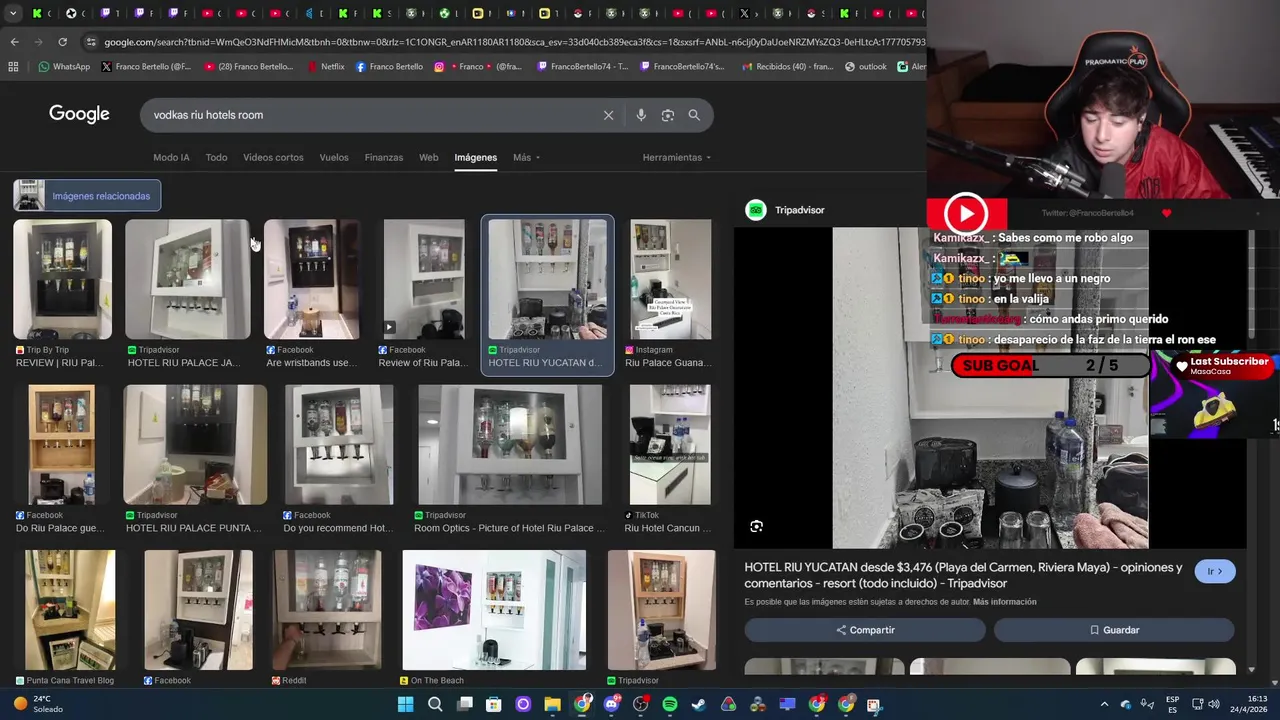Click the Ir button
The width and height of the screenshot is (1280, 720).
coord(1215,571)
